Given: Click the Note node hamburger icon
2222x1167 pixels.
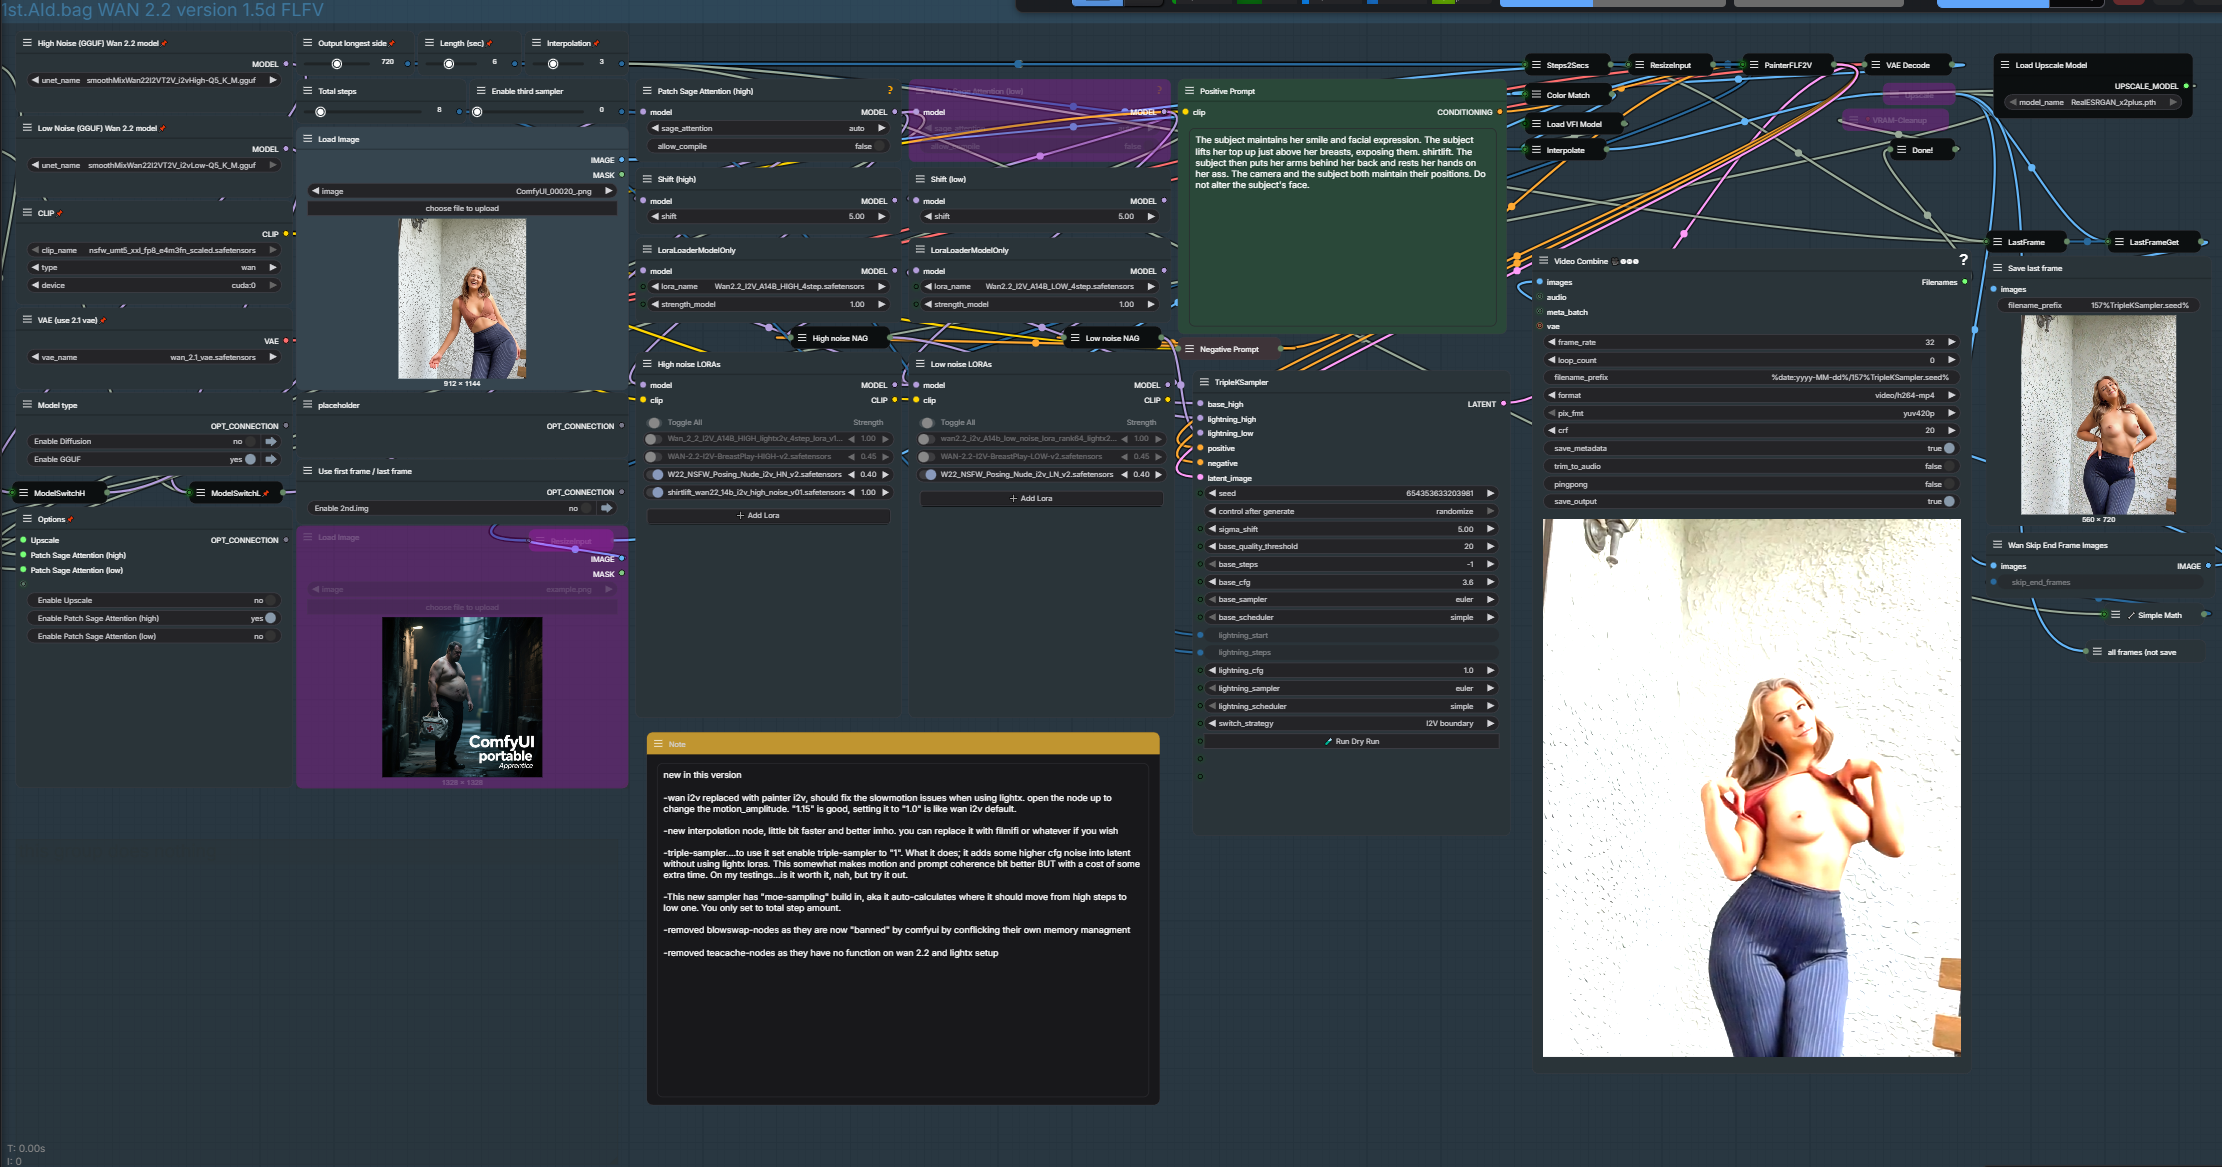Looking at the screenshot, I should [x=658, y=744].
